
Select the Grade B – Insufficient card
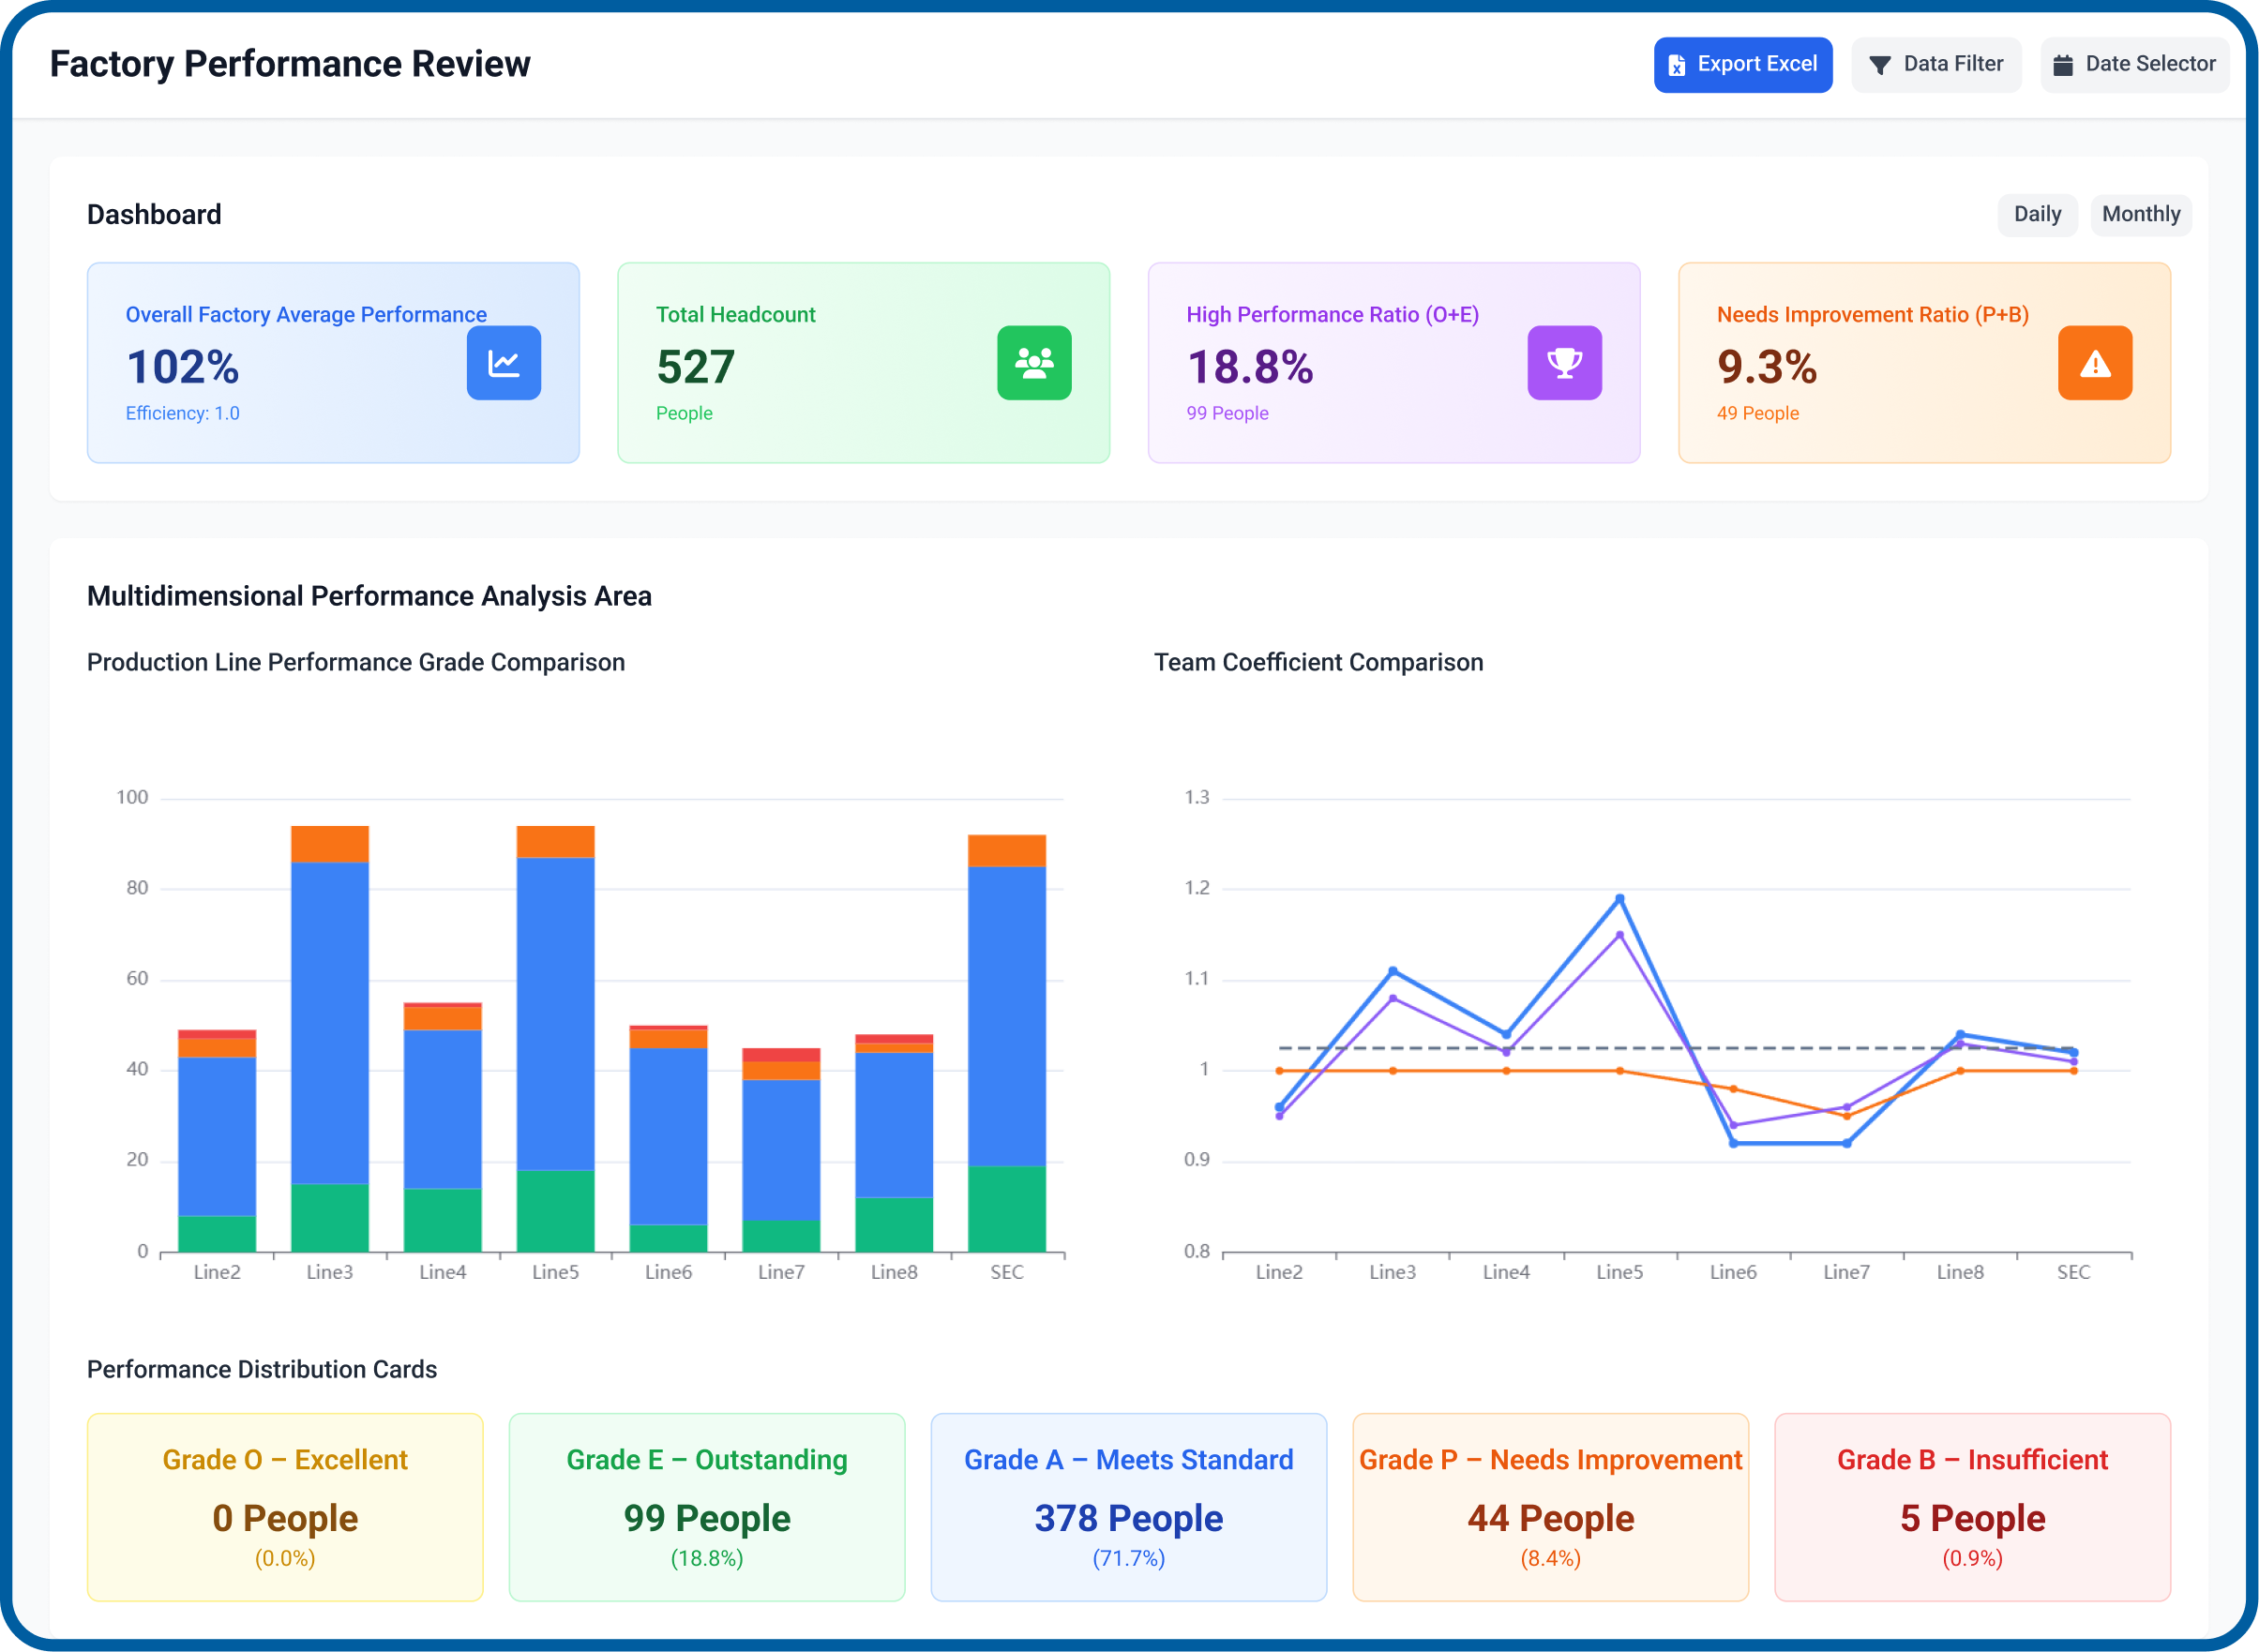coord(1971,1507)
